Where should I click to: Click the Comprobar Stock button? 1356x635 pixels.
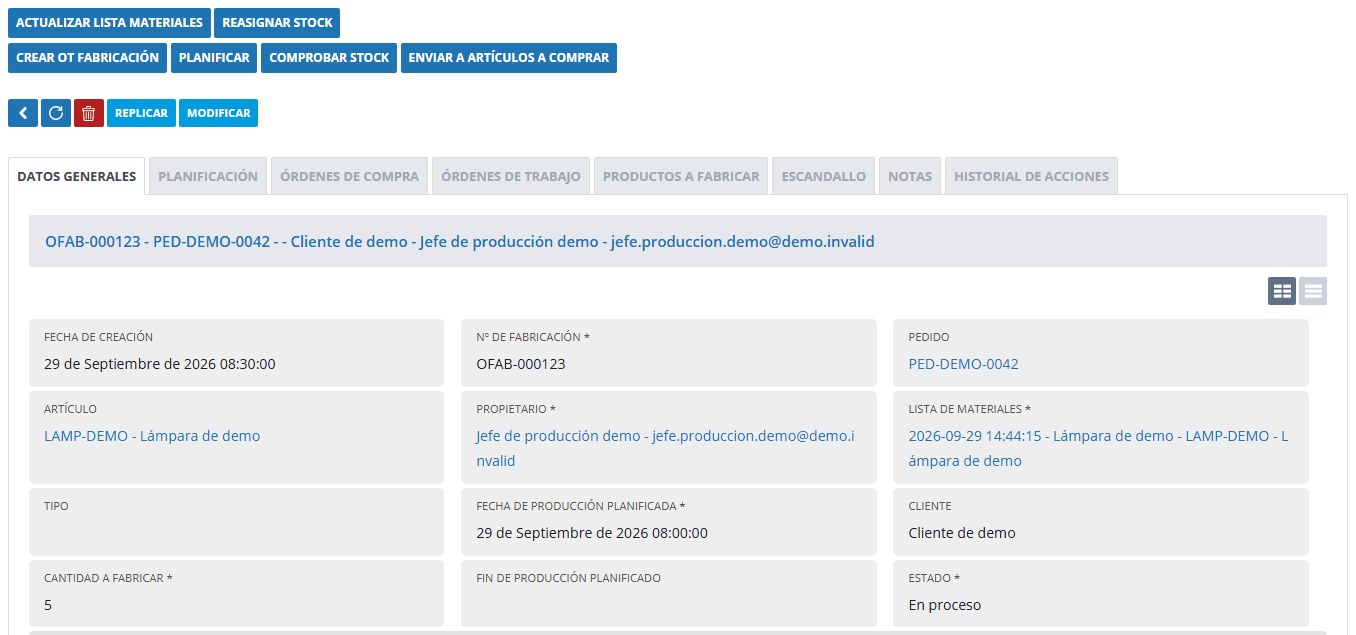click(x=329, y=58)
